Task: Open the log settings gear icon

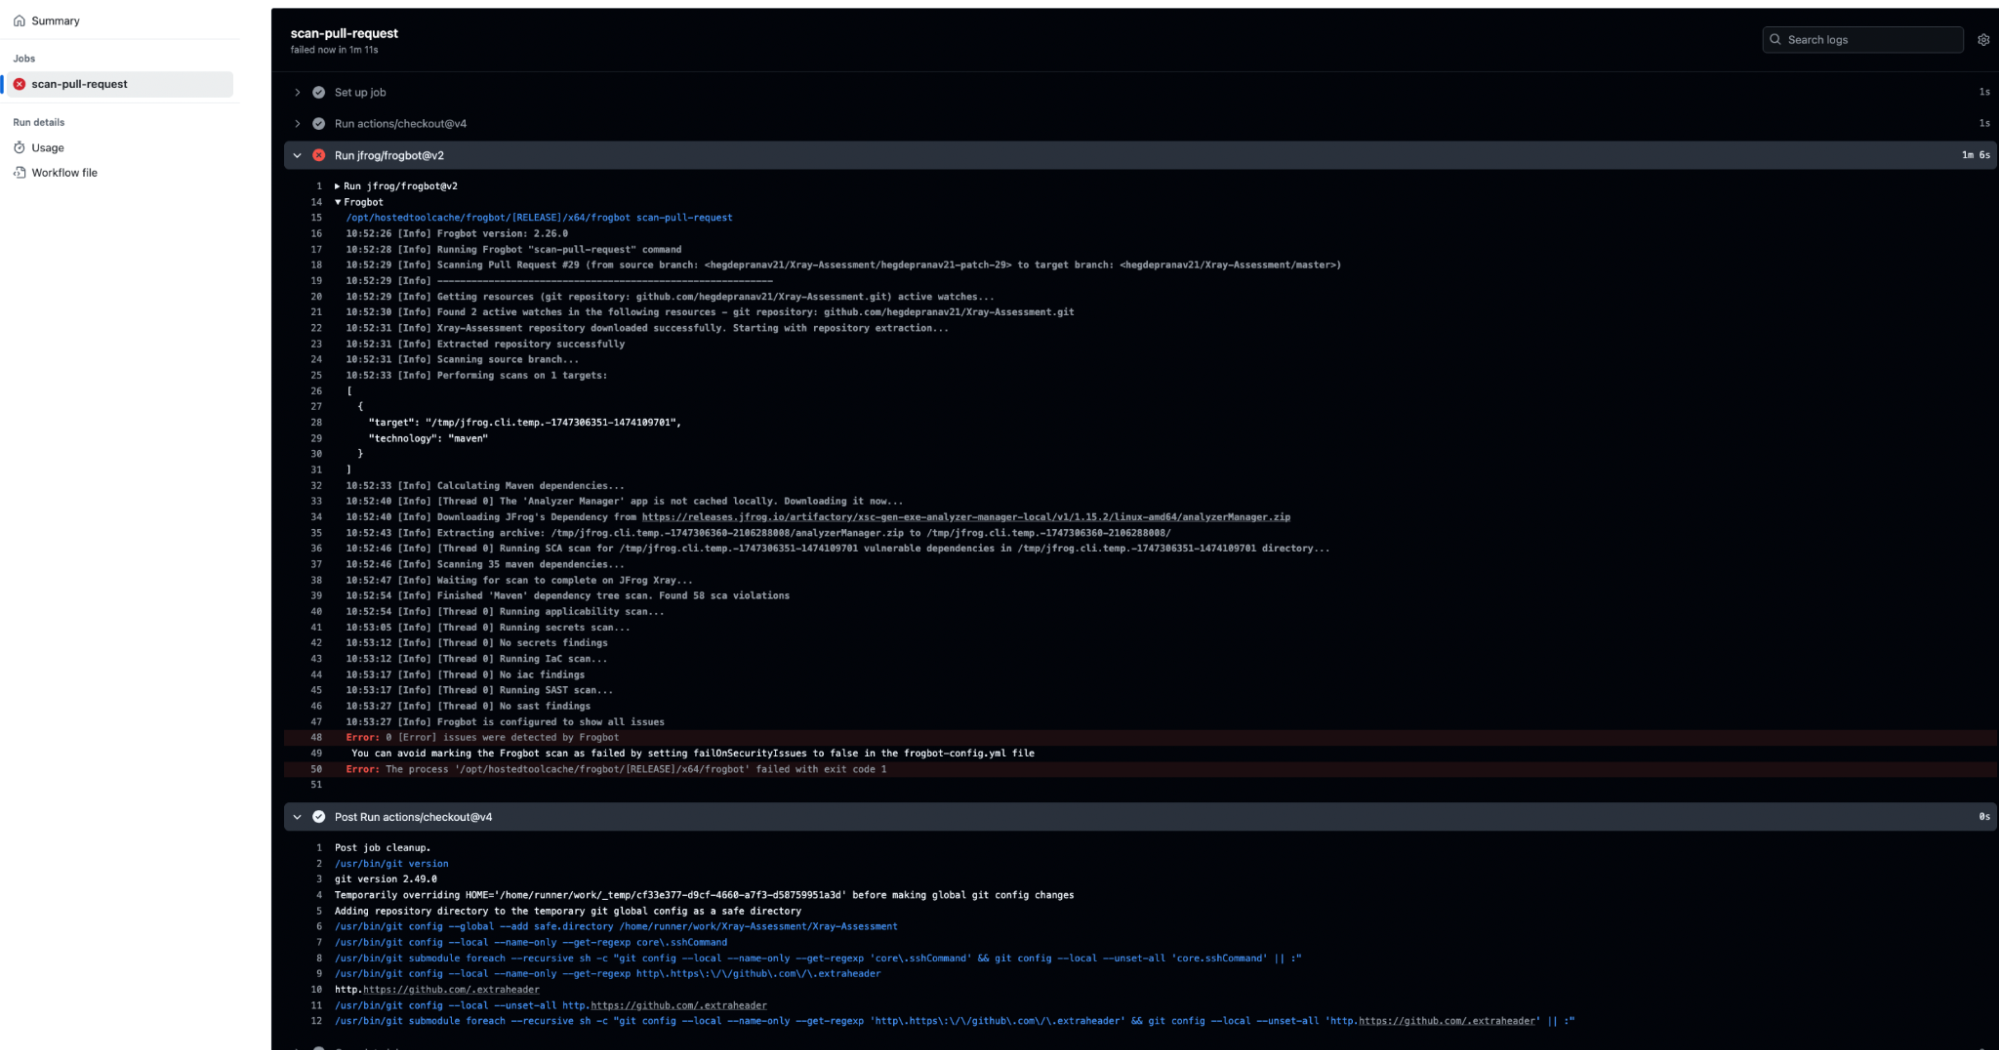Action: [x=1983, y=40]
